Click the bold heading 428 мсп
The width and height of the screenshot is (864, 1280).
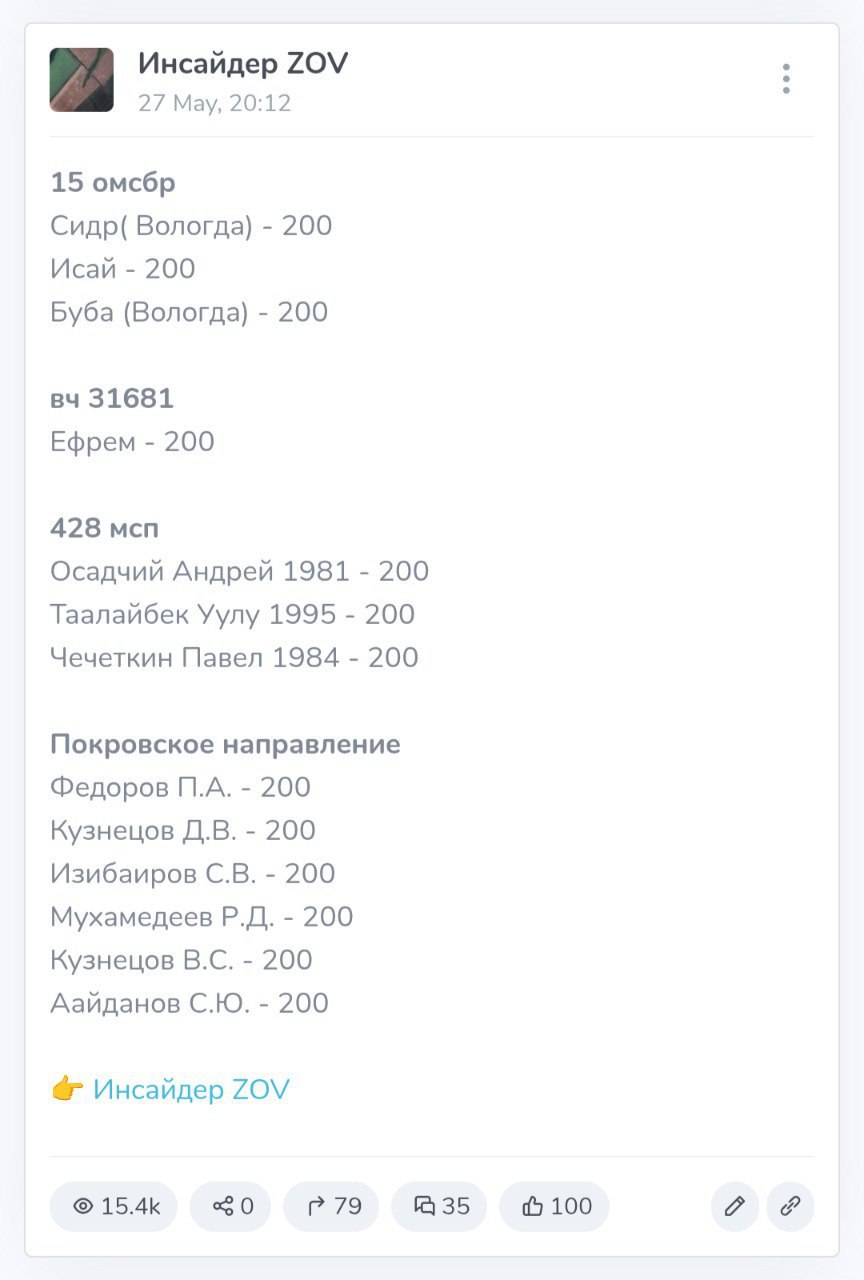pos(105,528)
